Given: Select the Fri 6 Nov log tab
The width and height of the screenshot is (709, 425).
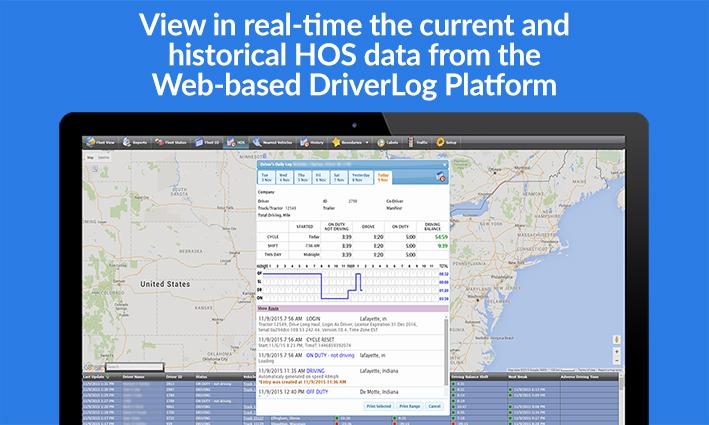Looking at the screenshot, I should tap(320, 177).
